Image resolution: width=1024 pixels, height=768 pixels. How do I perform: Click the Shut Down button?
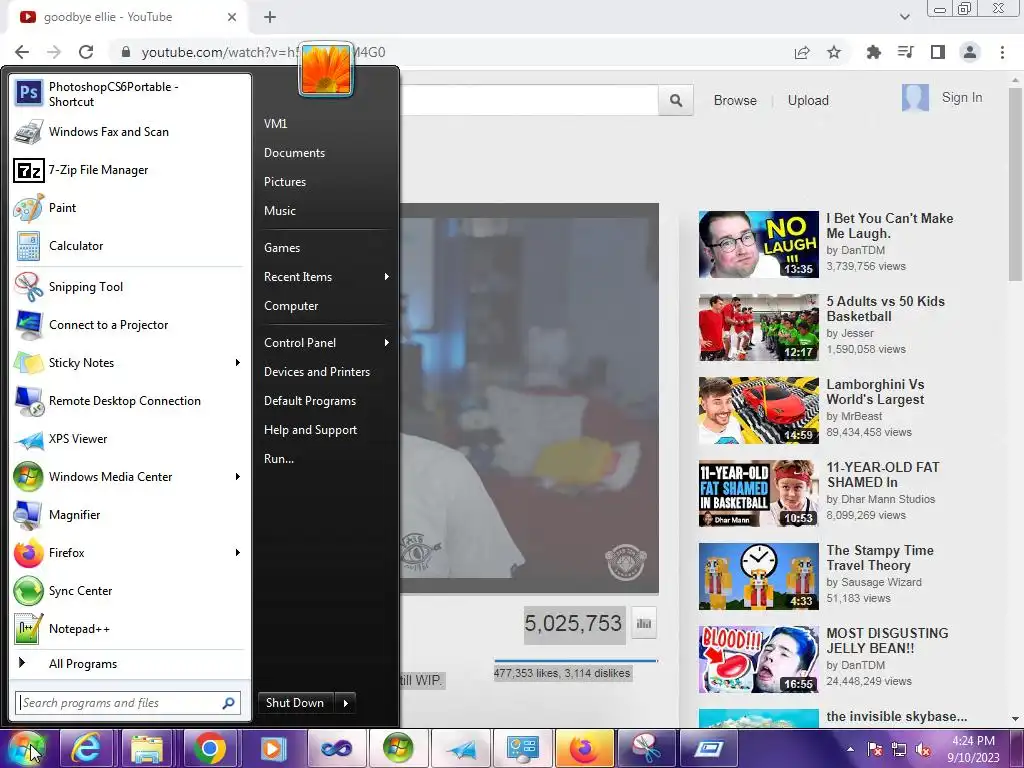coord(295,703)
